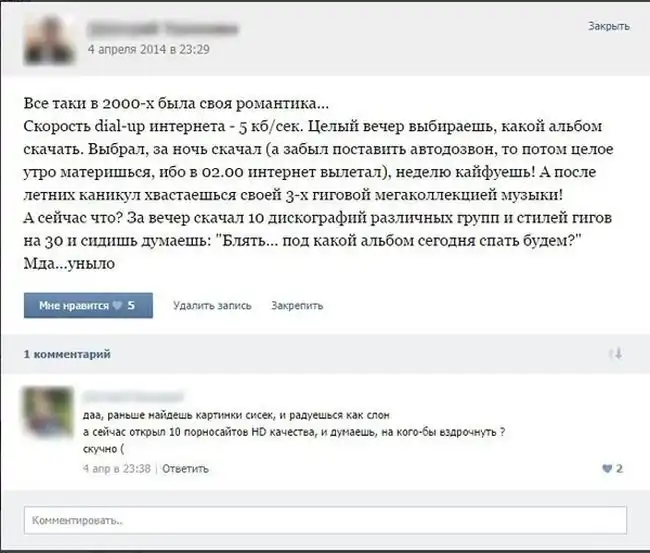Click the post text starting 'Все таки в 2000-х'
The image size is (650, 553).
tap(318, 183)
